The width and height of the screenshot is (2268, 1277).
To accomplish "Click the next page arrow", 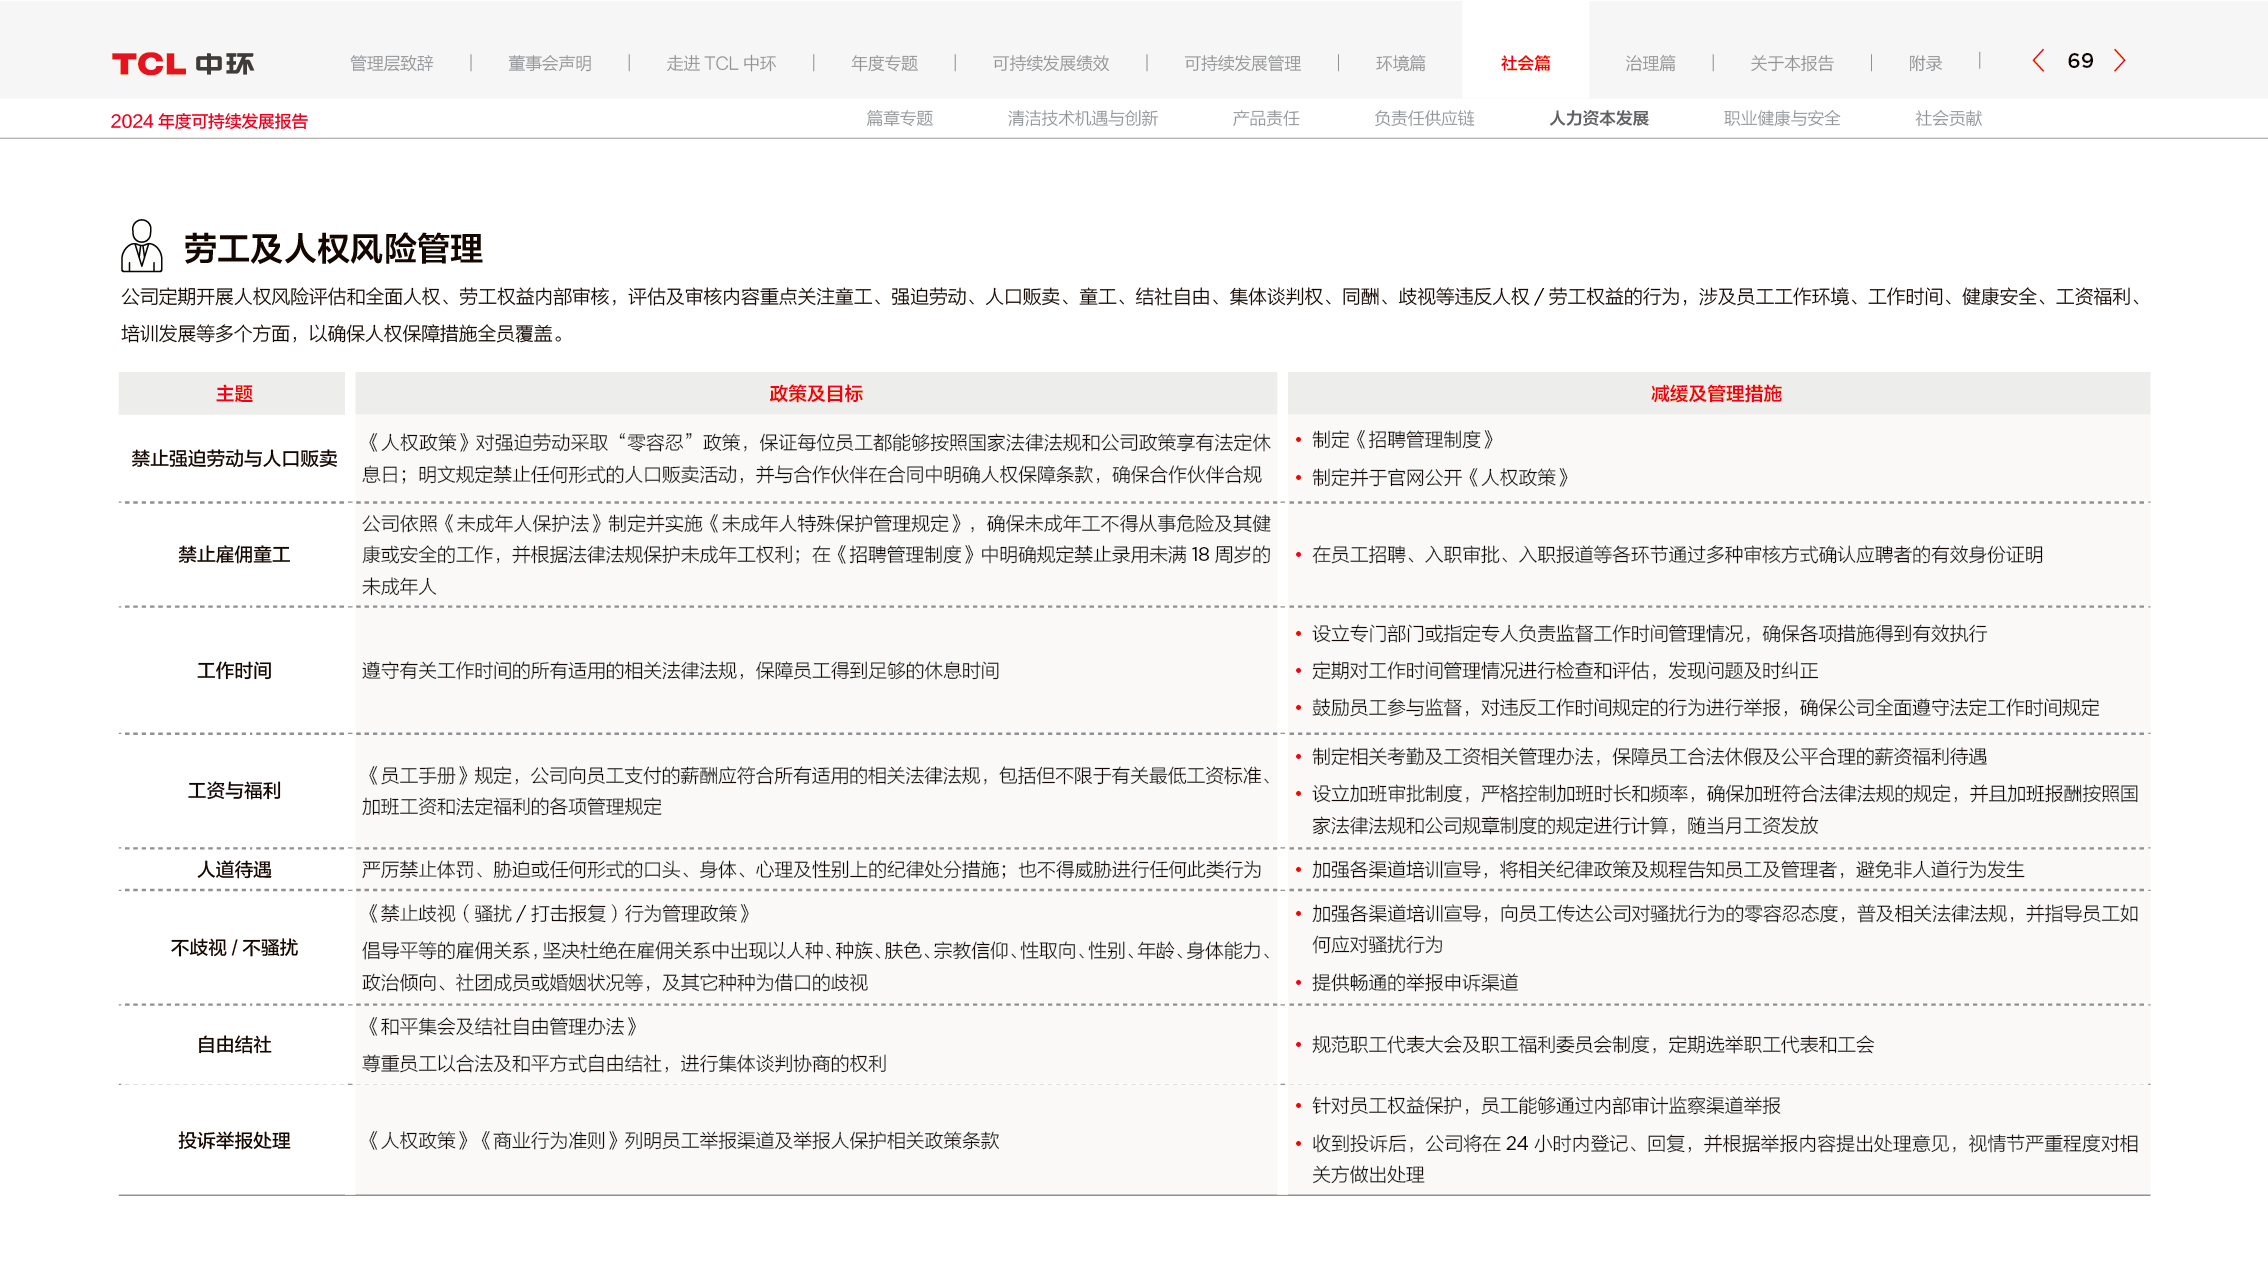I will (2119, 61).
